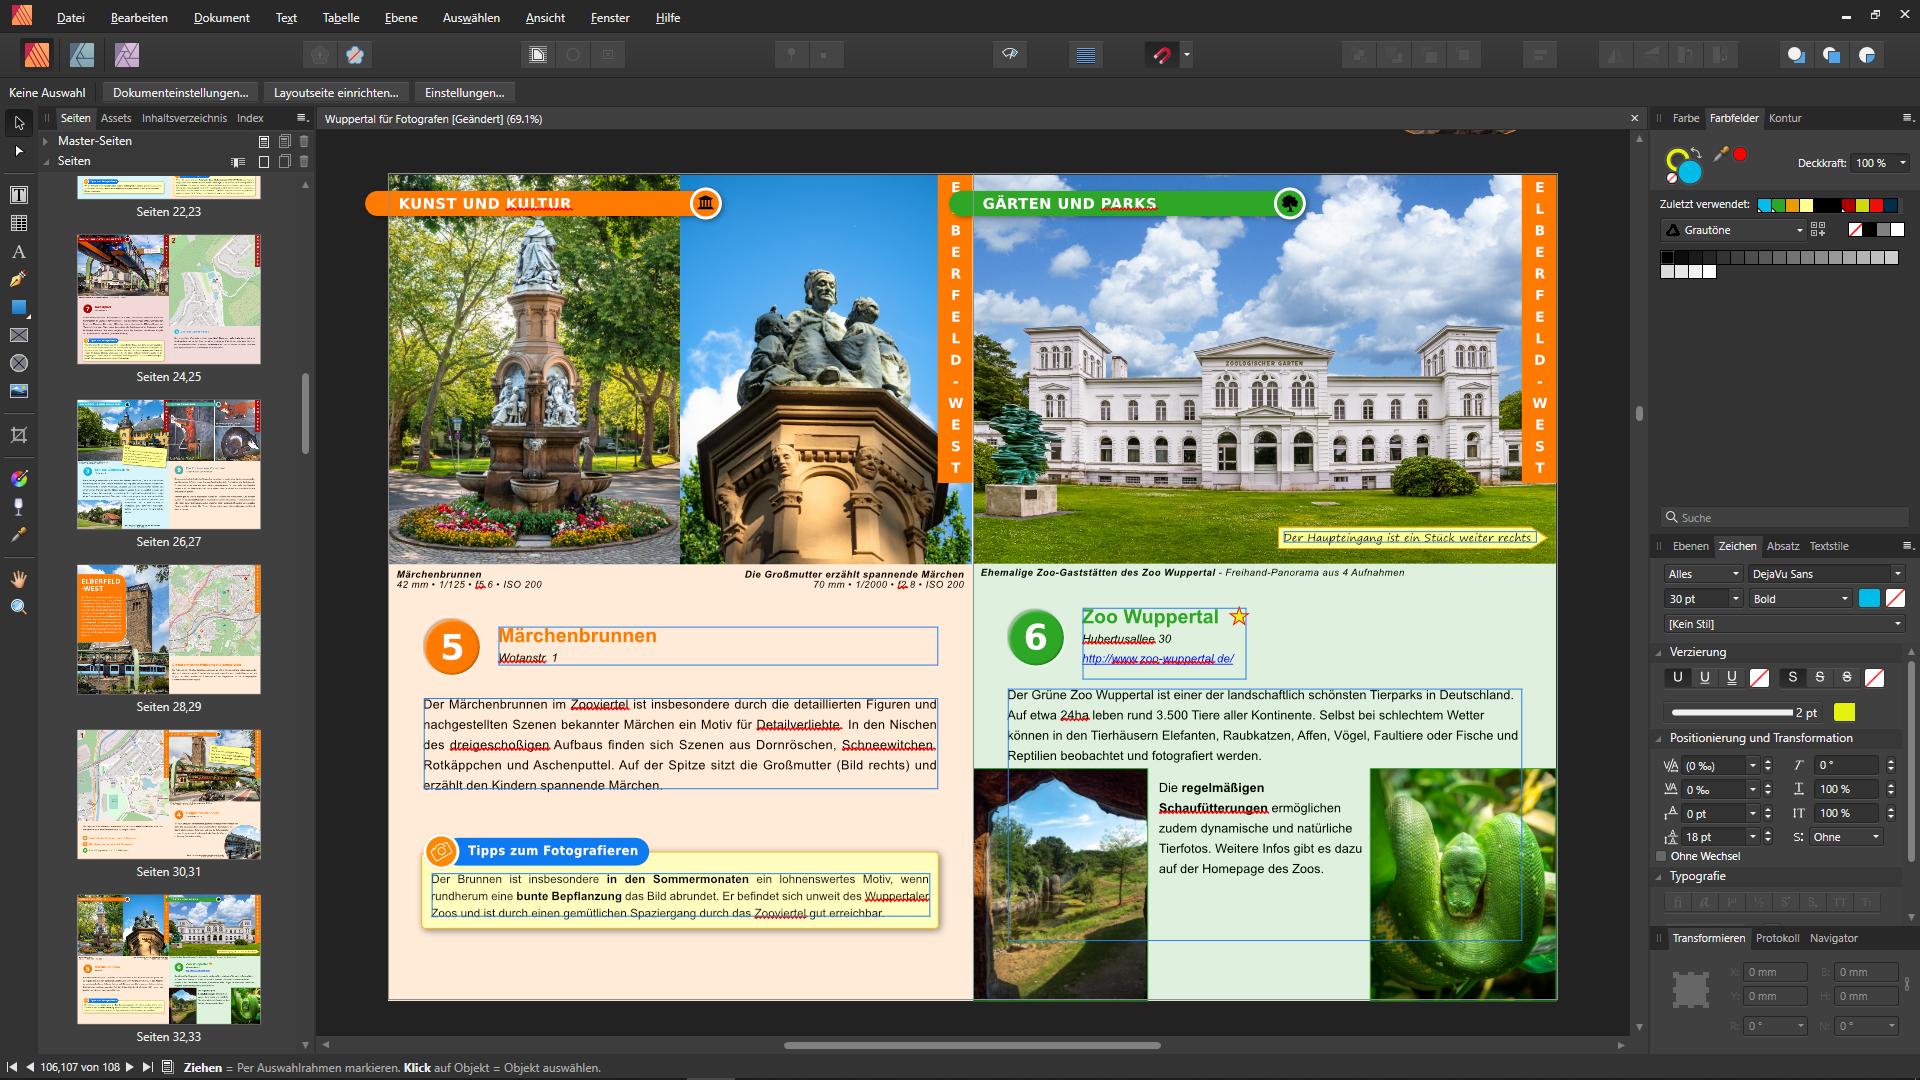Toggle no-underline U button
The image size is (1920, 1080).
[1678, 677]
